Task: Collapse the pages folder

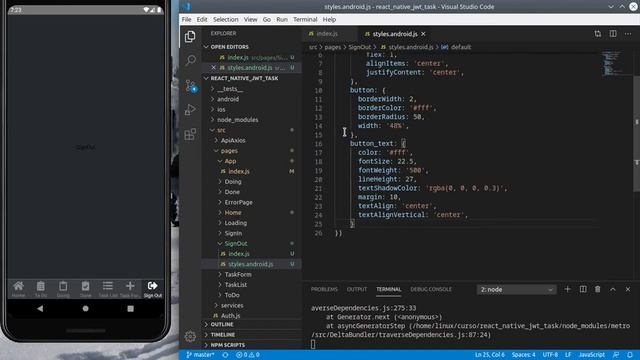Action: pyautogui.click(x=229, y=151)
